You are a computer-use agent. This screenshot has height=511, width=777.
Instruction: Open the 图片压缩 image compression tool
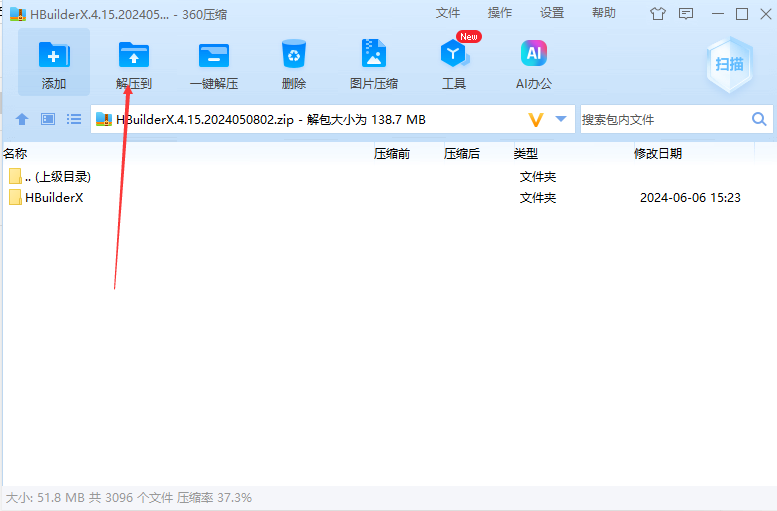(374, 53)
